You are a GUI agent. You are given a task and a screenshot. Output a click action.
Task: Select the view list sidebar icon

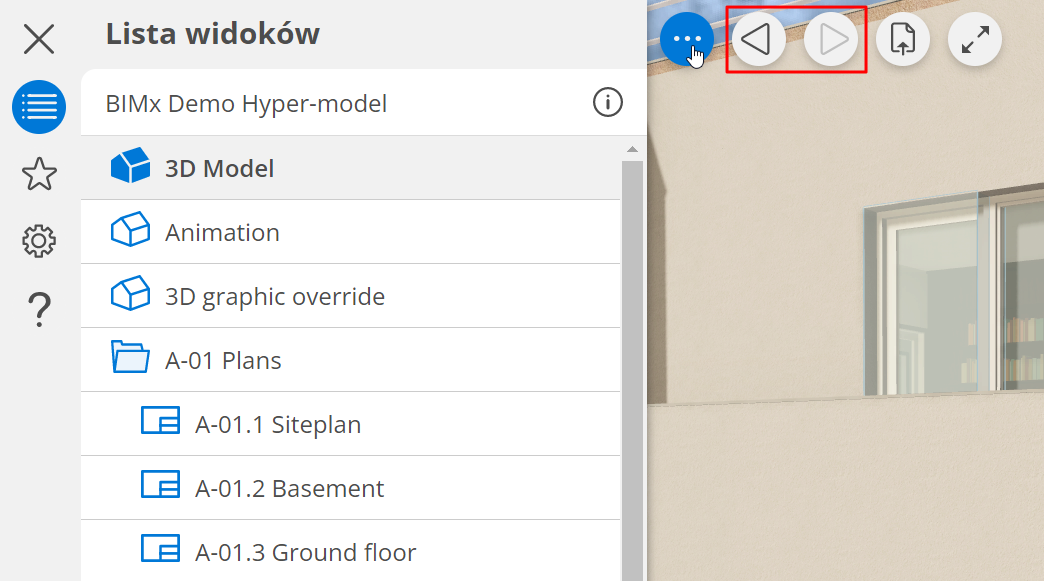pyautogui.click(x=39, y=107)
